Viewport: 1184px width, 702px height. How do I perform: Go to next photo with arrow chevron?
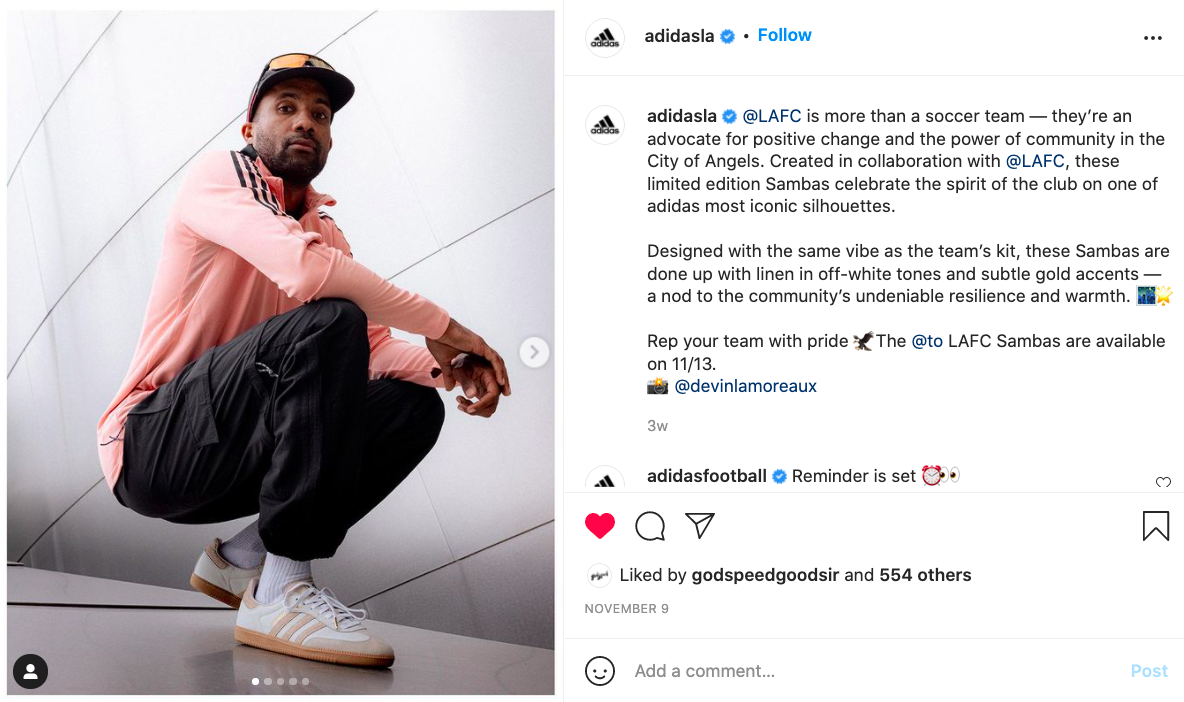534,353
